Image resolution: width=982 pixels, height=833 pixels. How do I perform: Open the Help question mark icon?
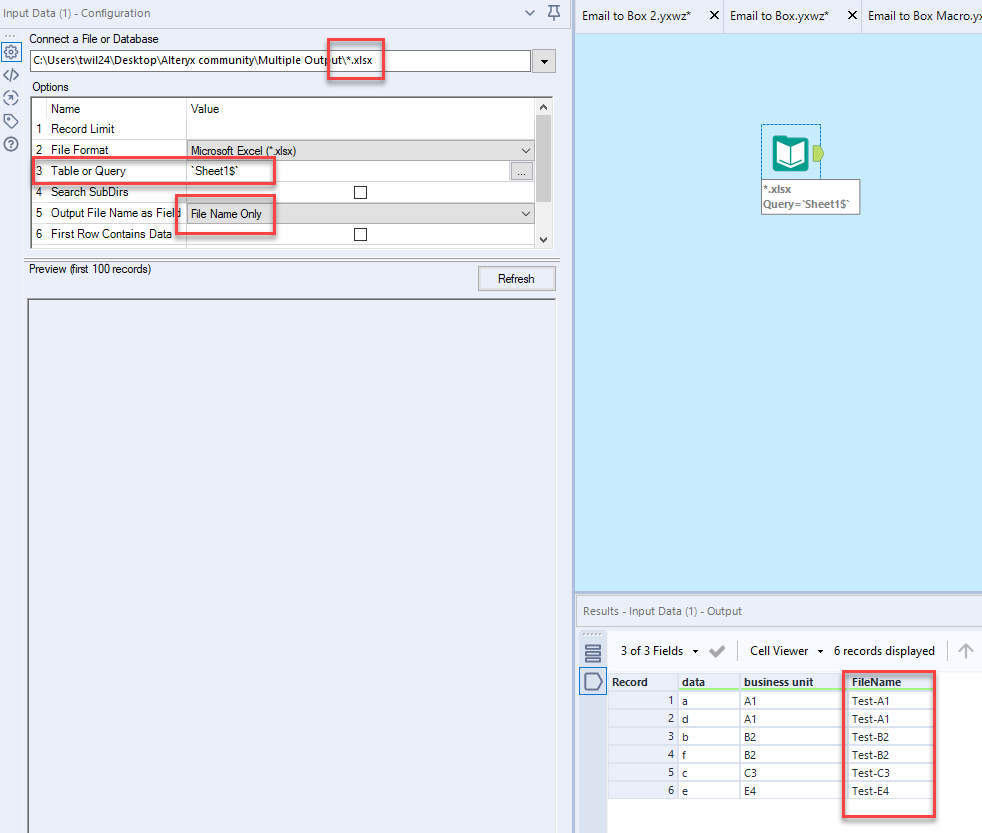pyautogui.click(x=11, y=144)
